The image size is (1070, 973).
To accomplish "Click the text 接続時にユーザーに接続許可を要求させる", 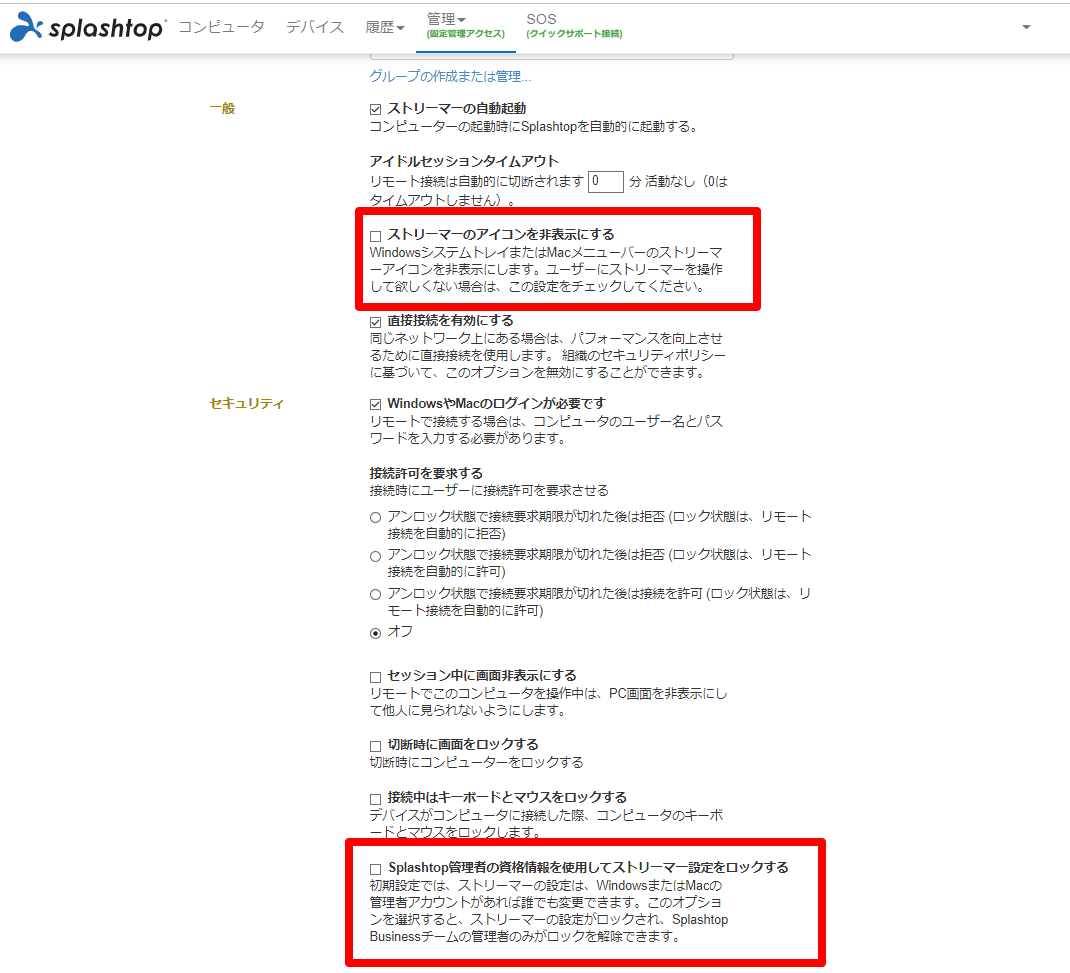I will coord(489,491).
